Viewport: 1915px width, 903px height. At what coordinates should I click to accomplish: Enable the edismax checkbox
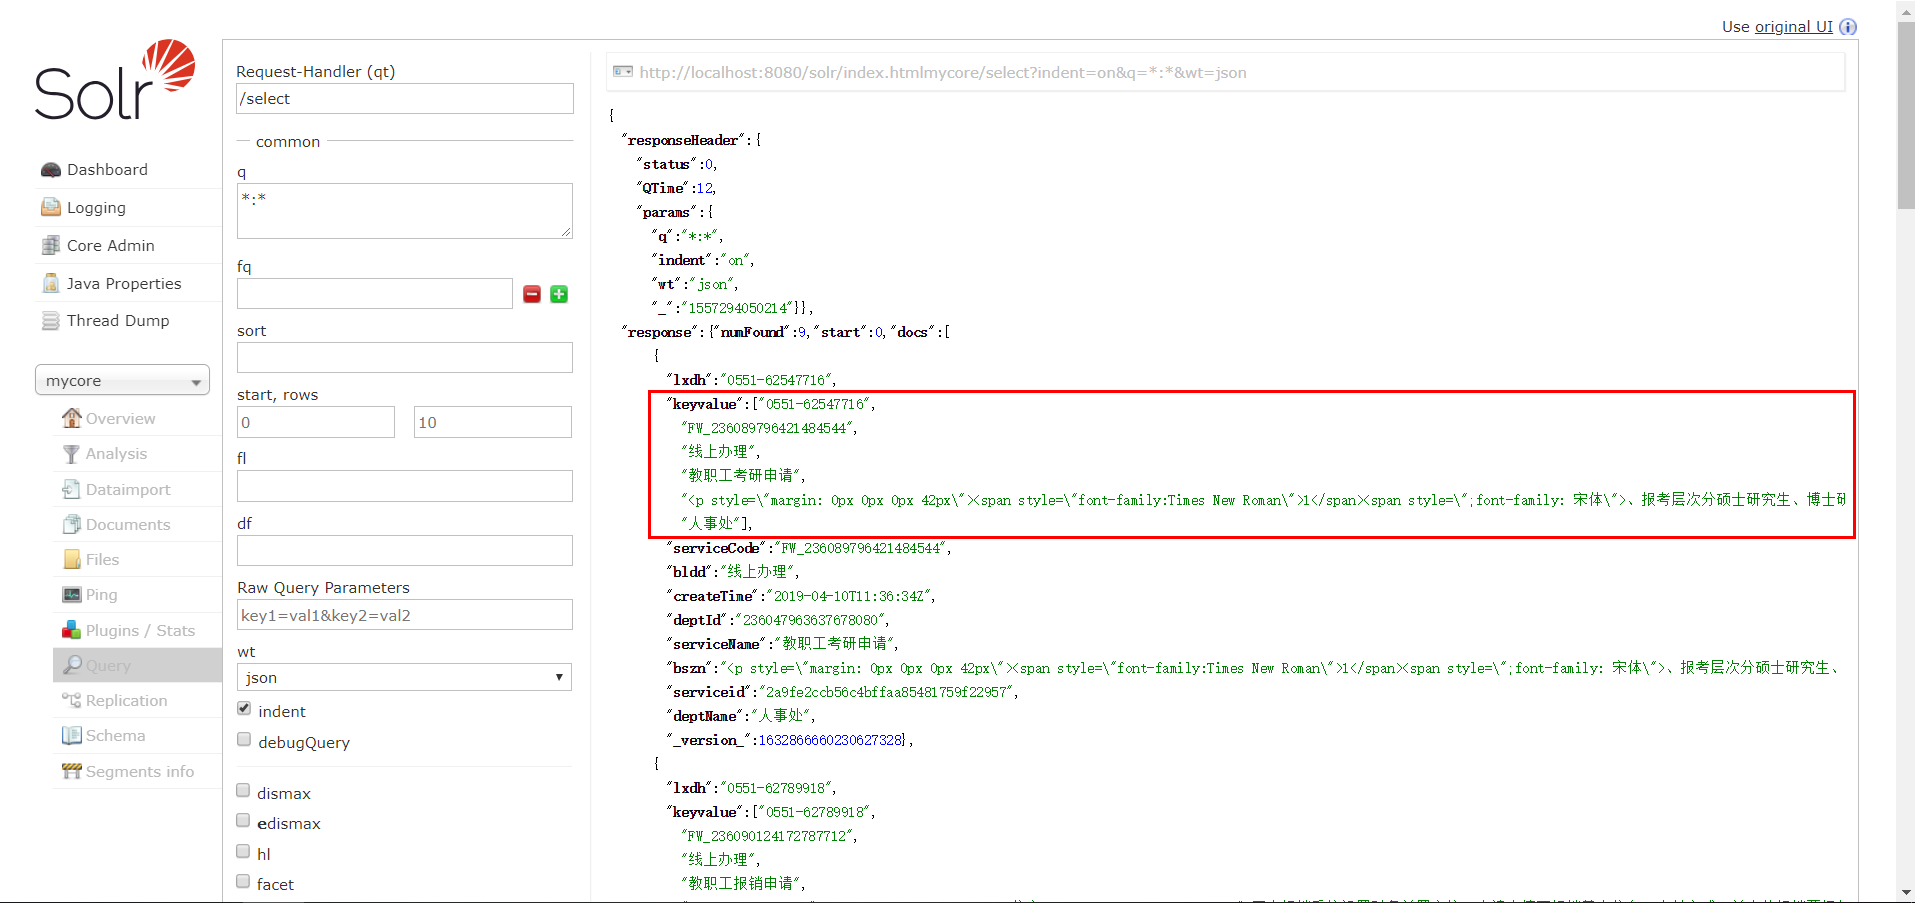[x=243, y=821]
